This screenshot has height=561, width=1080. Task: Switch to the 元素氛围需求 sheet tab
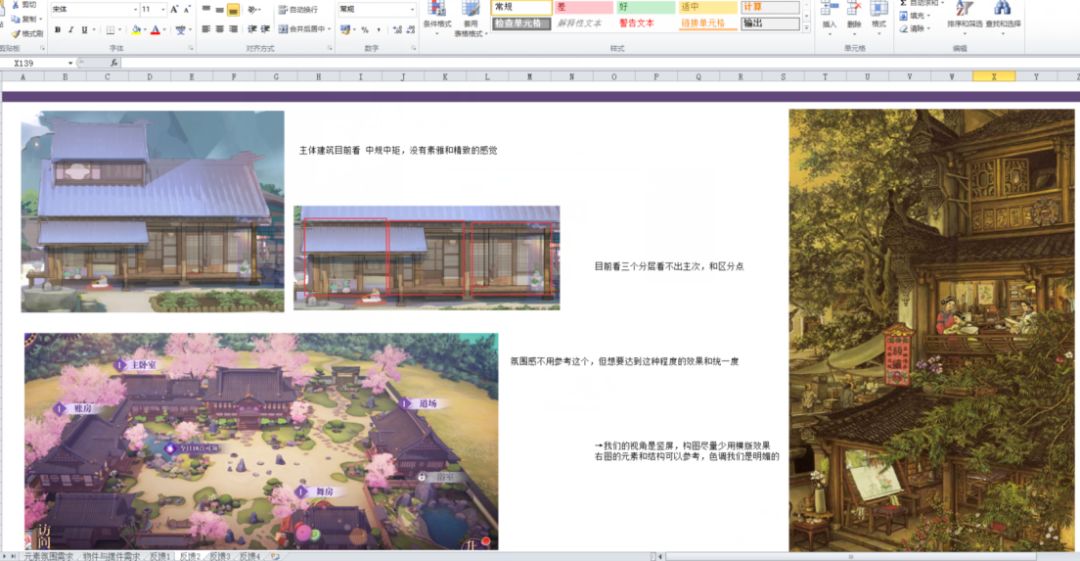click(48, 556)
